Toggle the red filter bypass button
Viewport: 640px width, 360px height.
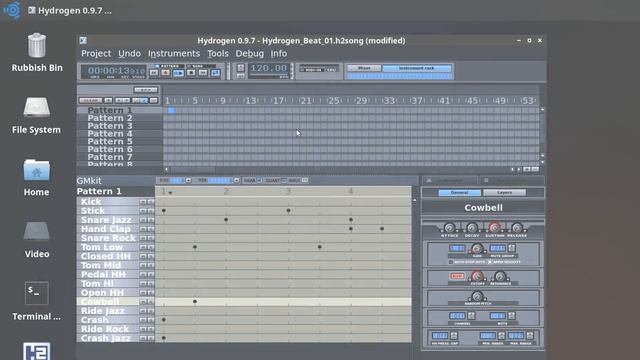[x=457, y=276]
